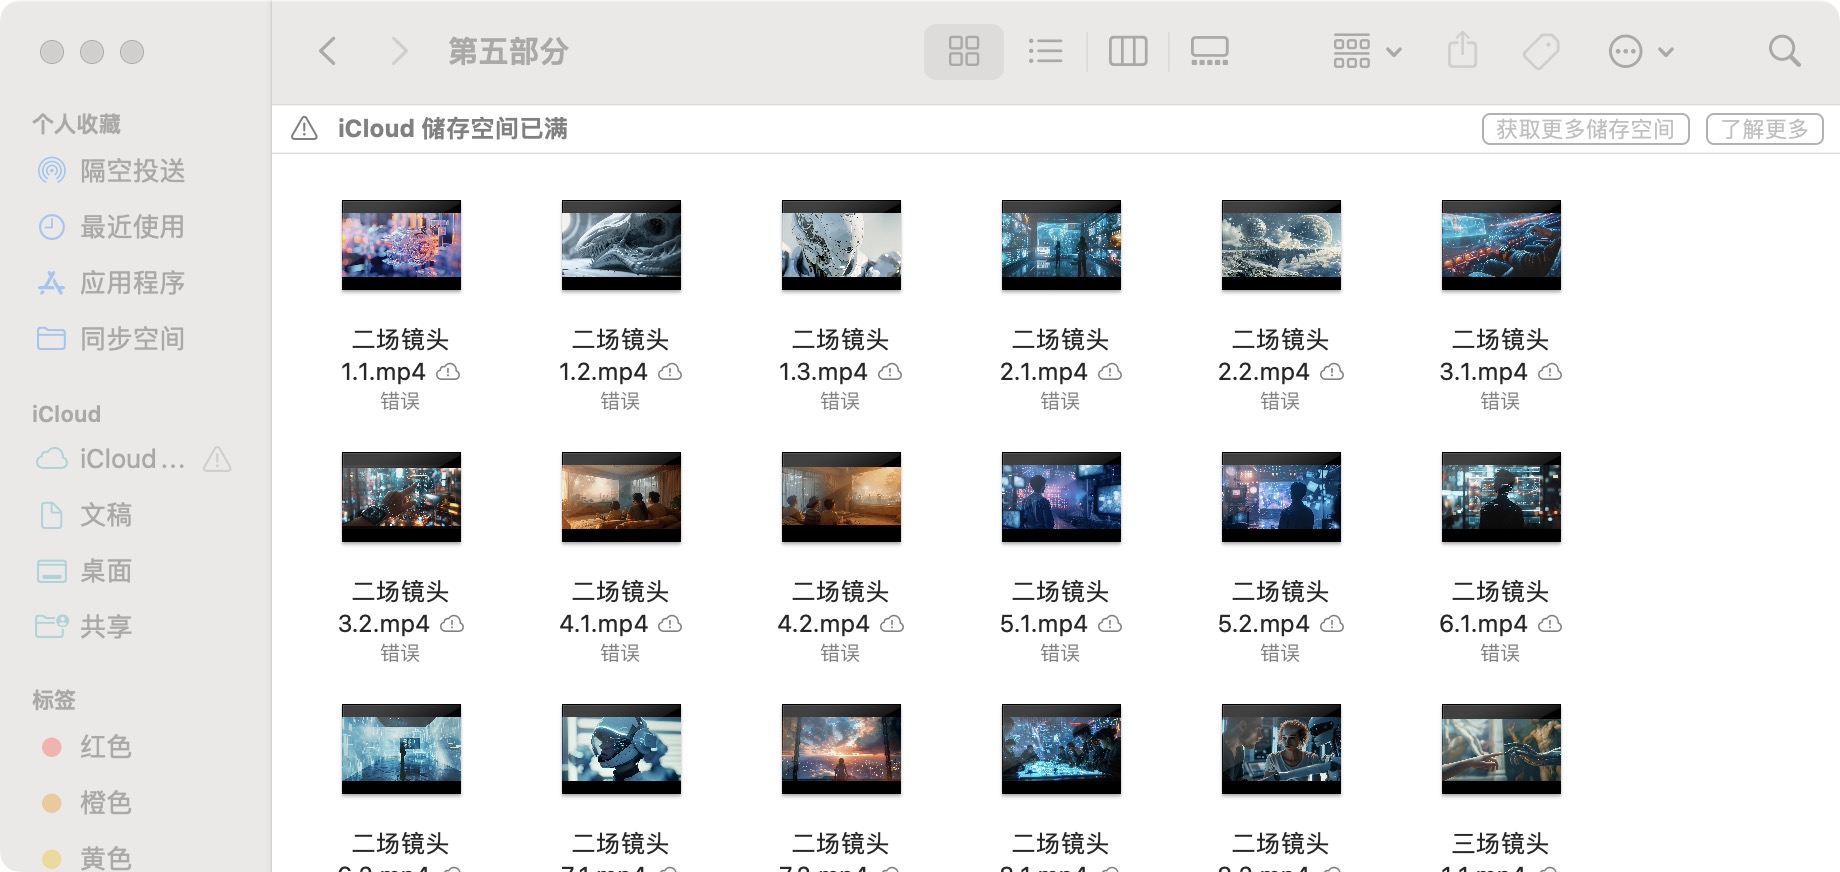Click the 错误 status under 二场镜头6.1.mp4
The image size is (1840, 872).
pos(1500,653)
